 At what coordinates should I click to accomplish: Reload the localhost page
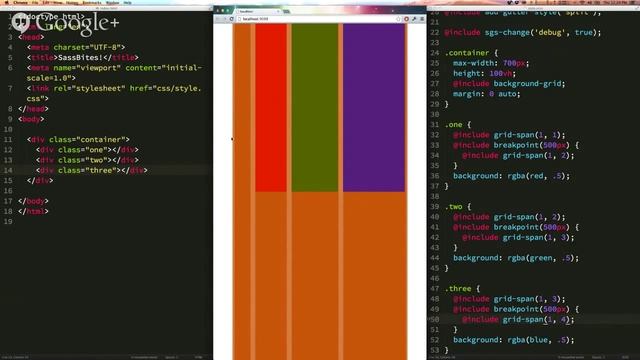pyautogui.click(x=231, y=19)
